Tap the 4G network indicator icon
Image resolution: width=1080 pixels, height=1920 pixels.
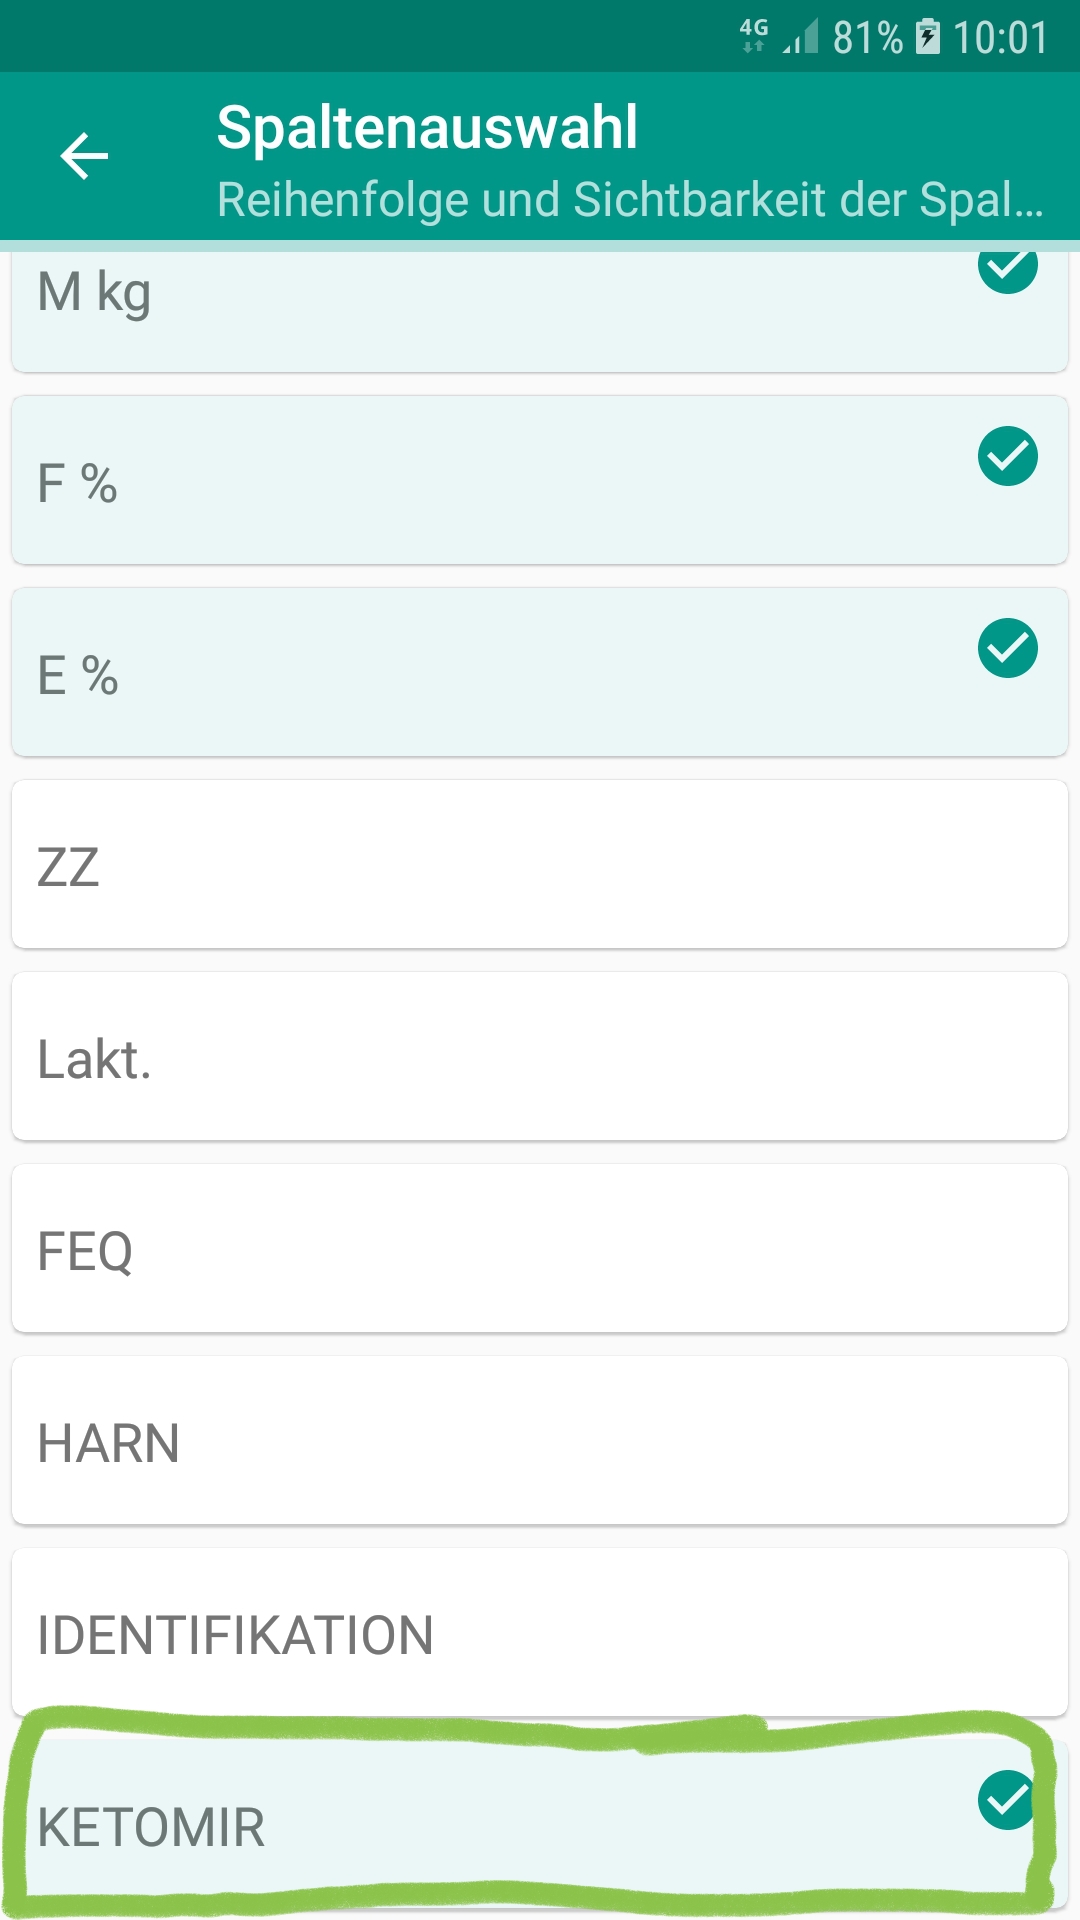coord(754,34)
